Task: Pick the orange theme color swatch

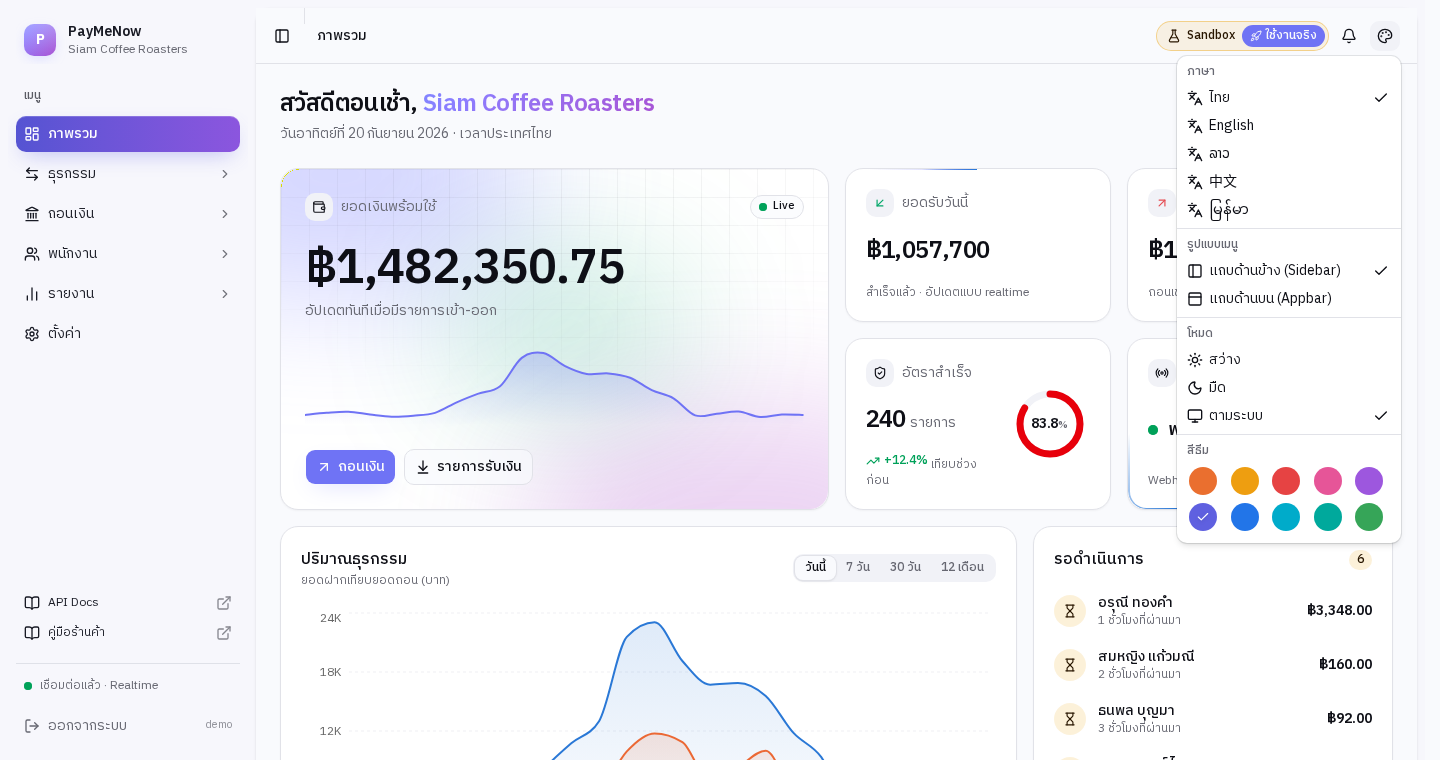Action: pyautogui.click(x=1203, y=481)
